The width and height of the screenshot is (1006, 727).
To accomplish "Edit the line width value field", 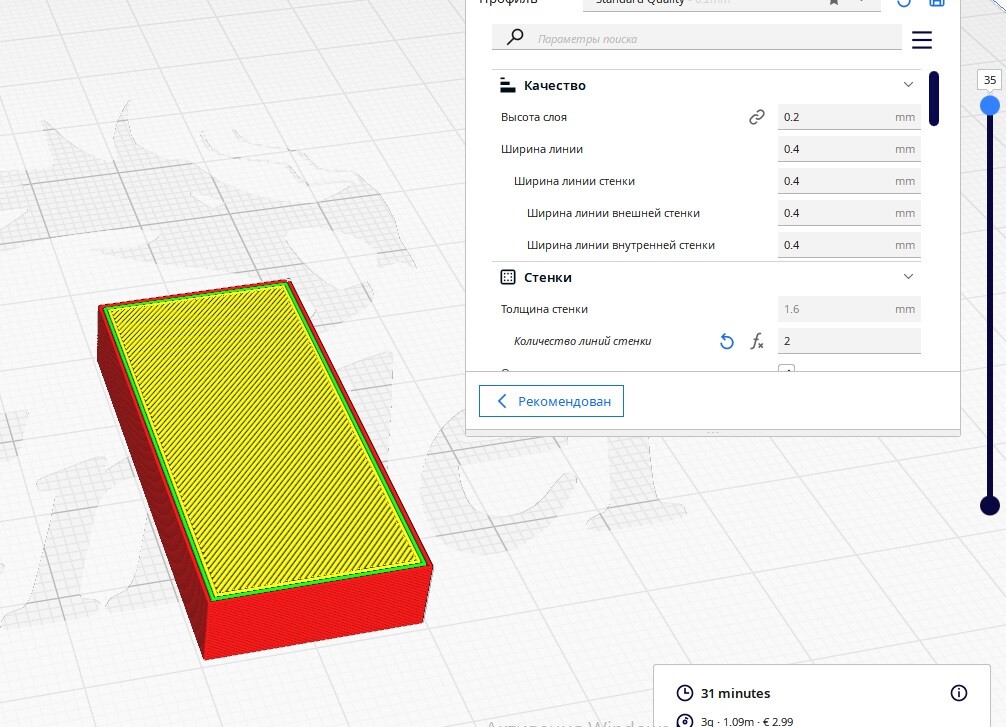I will point(836,149).
